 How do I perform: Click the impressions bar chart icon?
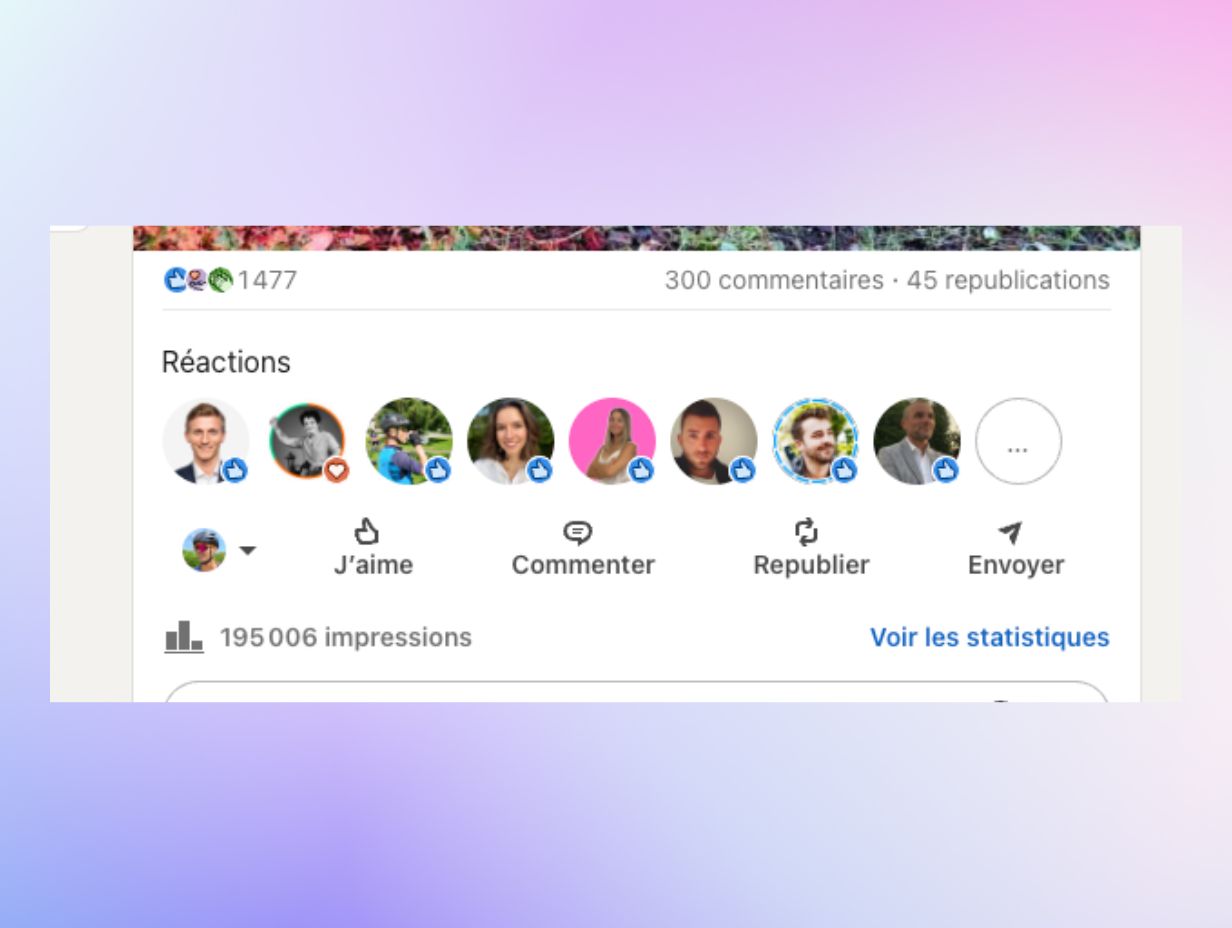184,636
